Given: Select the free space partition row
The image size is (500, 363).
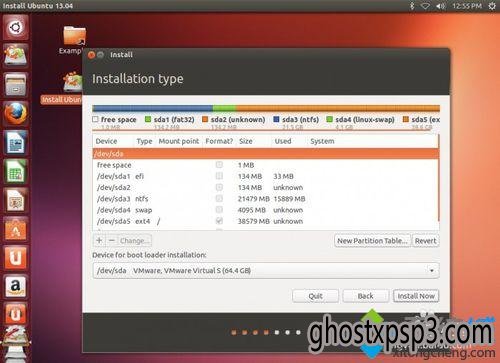Looking at the screenshot, I should [266, 165].
